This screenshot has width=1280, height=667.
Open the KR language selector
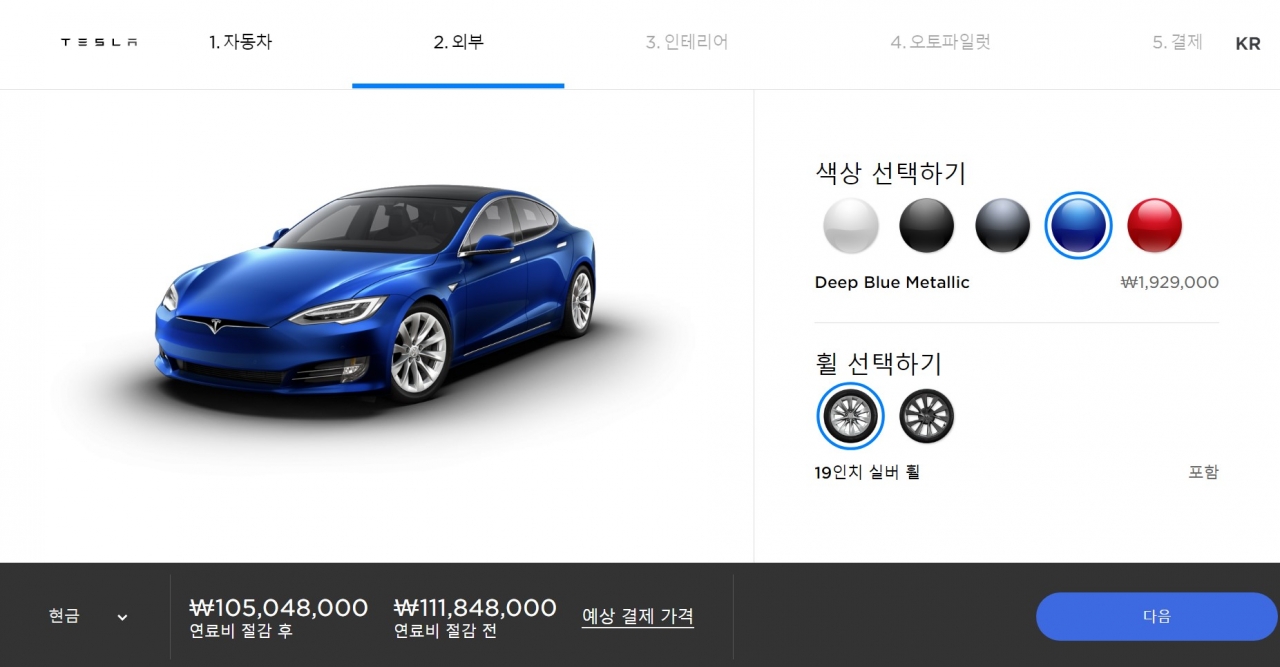pyautogui.click(x=1248, y=44)
